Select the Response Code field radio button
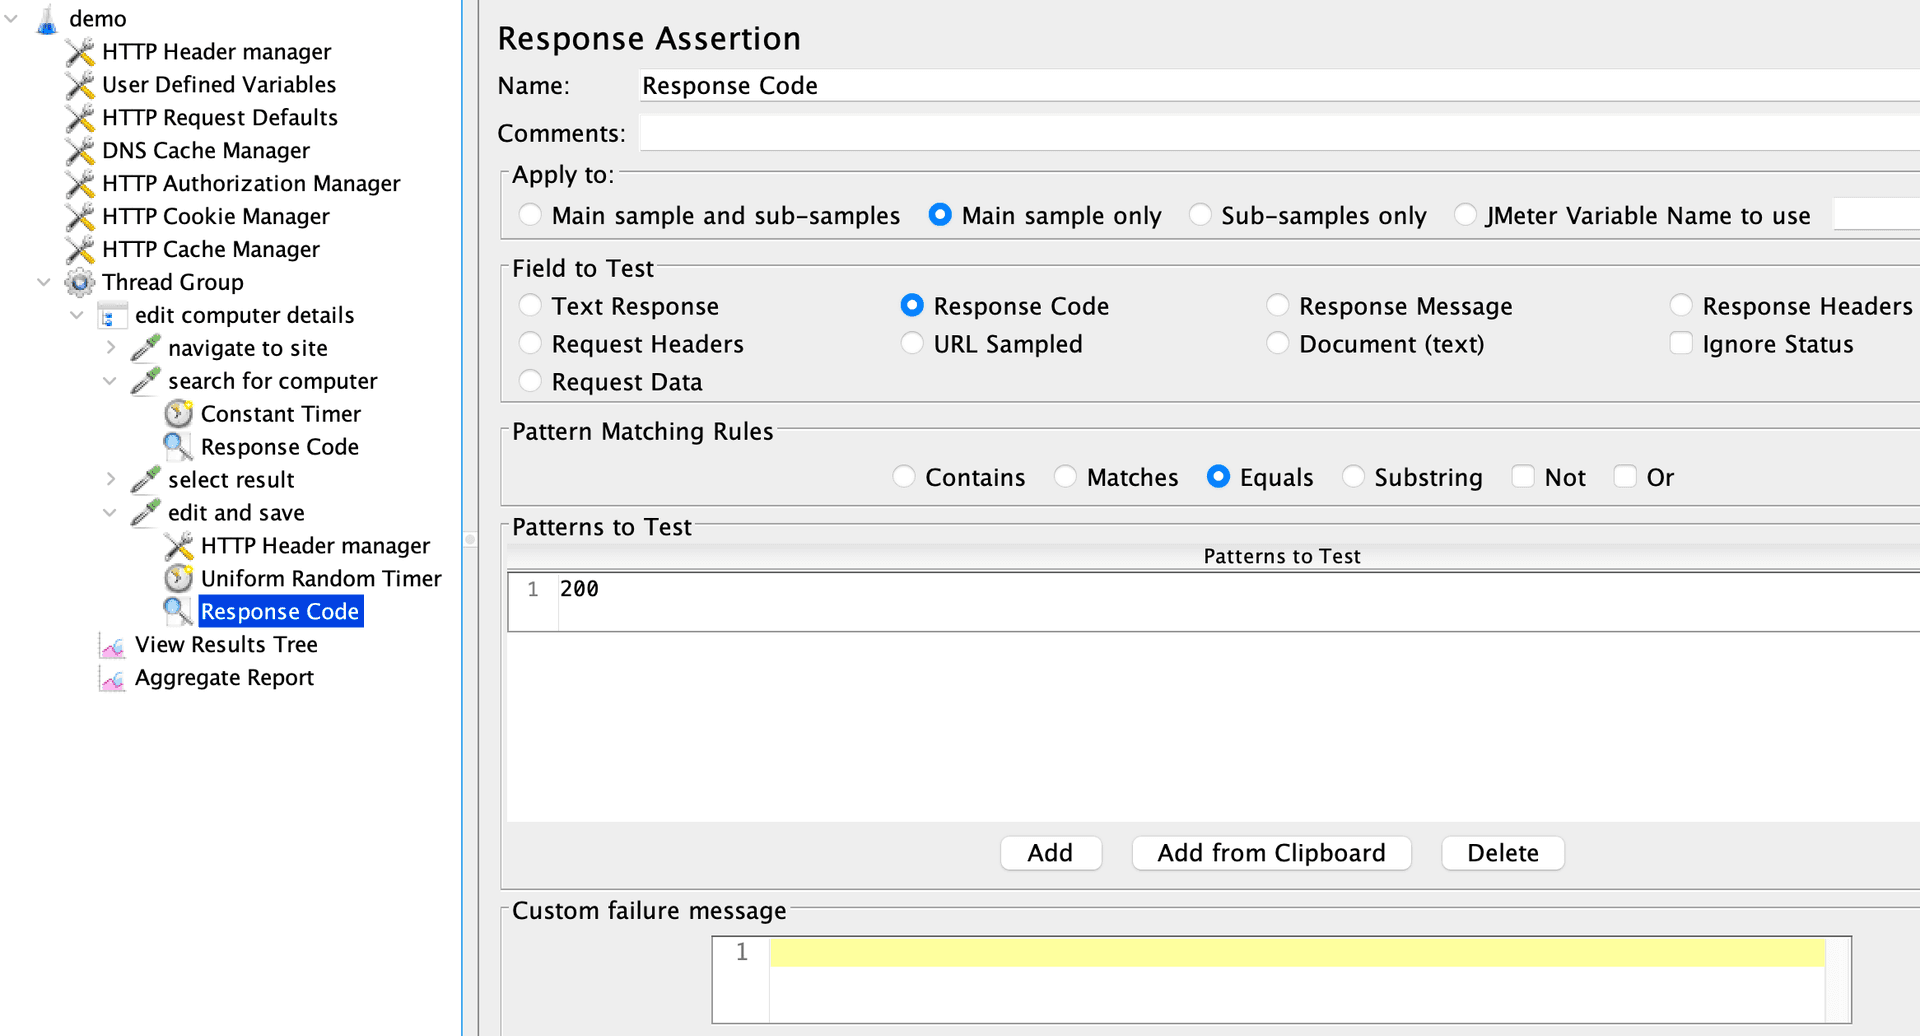Screen dimensions: 1920x1036 tap(912, 305)
